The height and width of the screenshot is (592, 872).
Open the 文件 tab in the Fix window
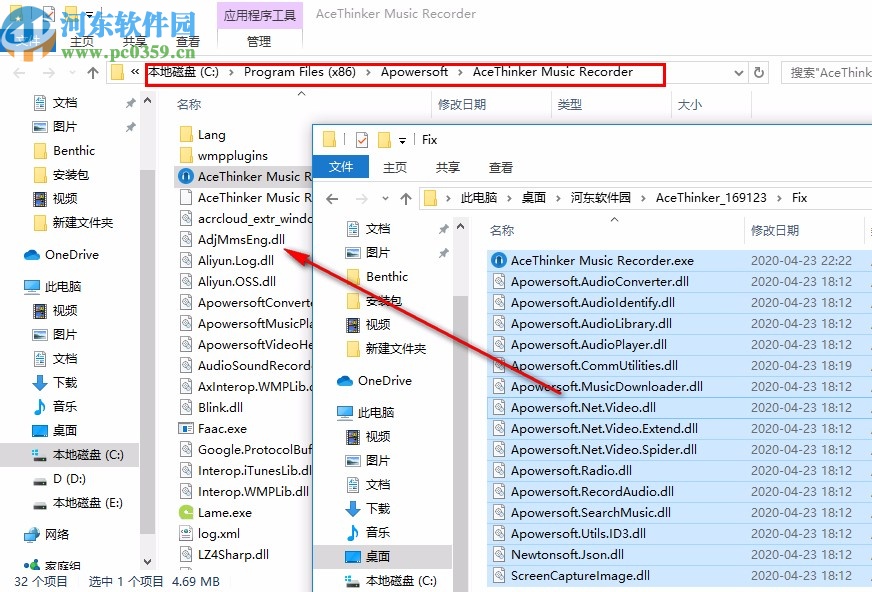pyautogui.click(x=341, y=167)
